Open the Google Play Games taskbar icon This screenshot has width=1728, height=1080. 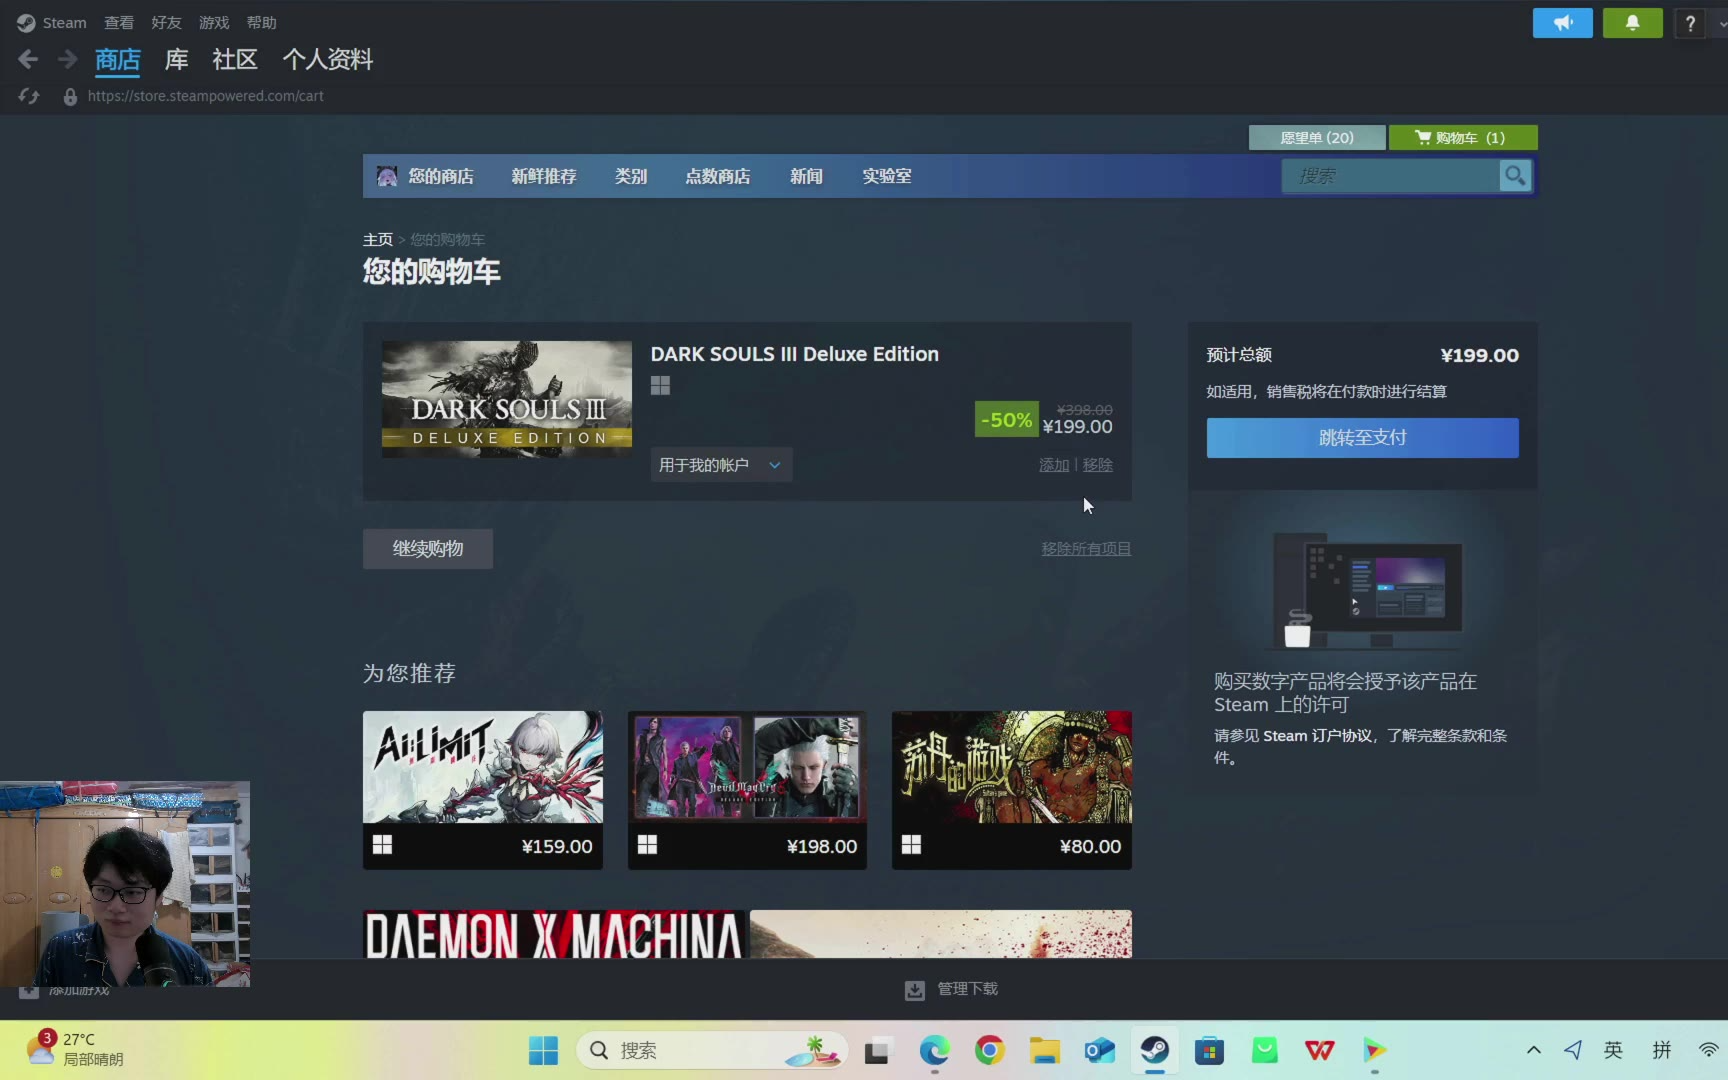click(1374, 1050)
